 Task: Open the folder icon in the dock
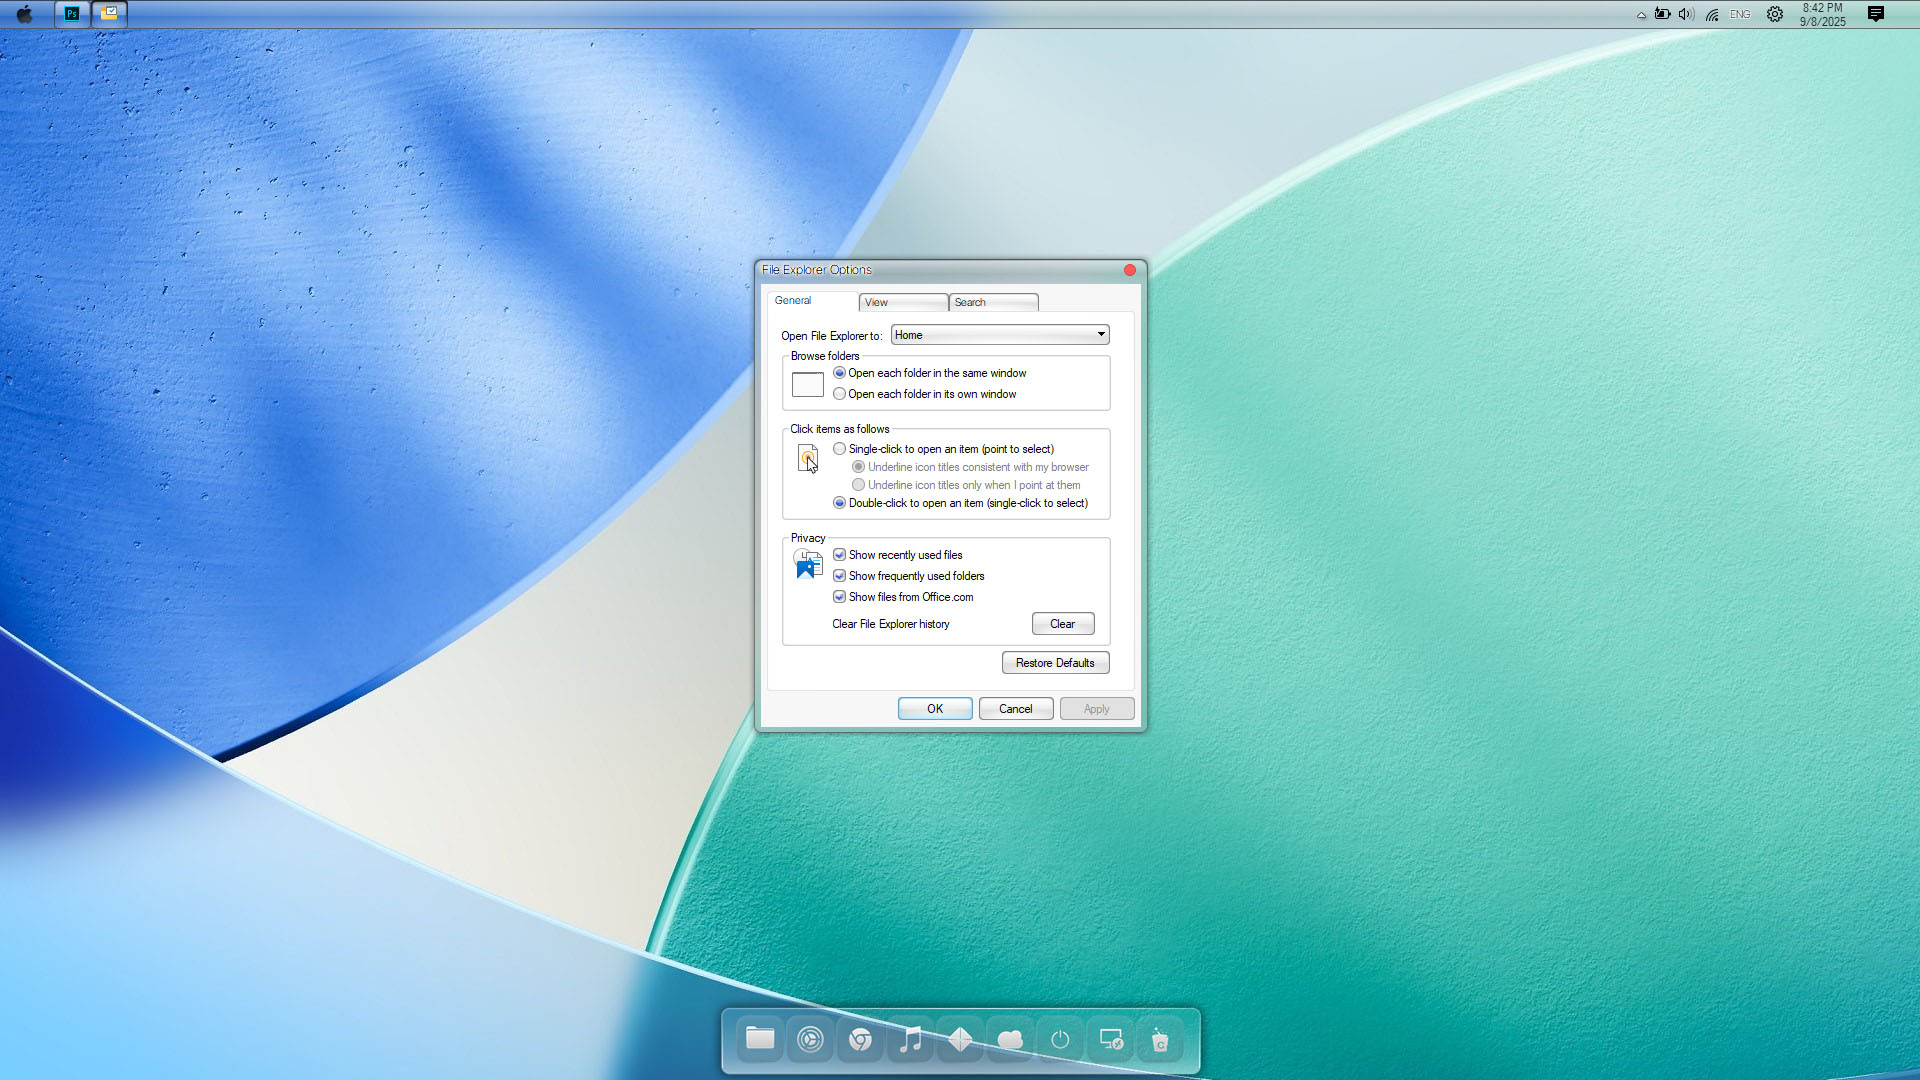point(760,1040)
